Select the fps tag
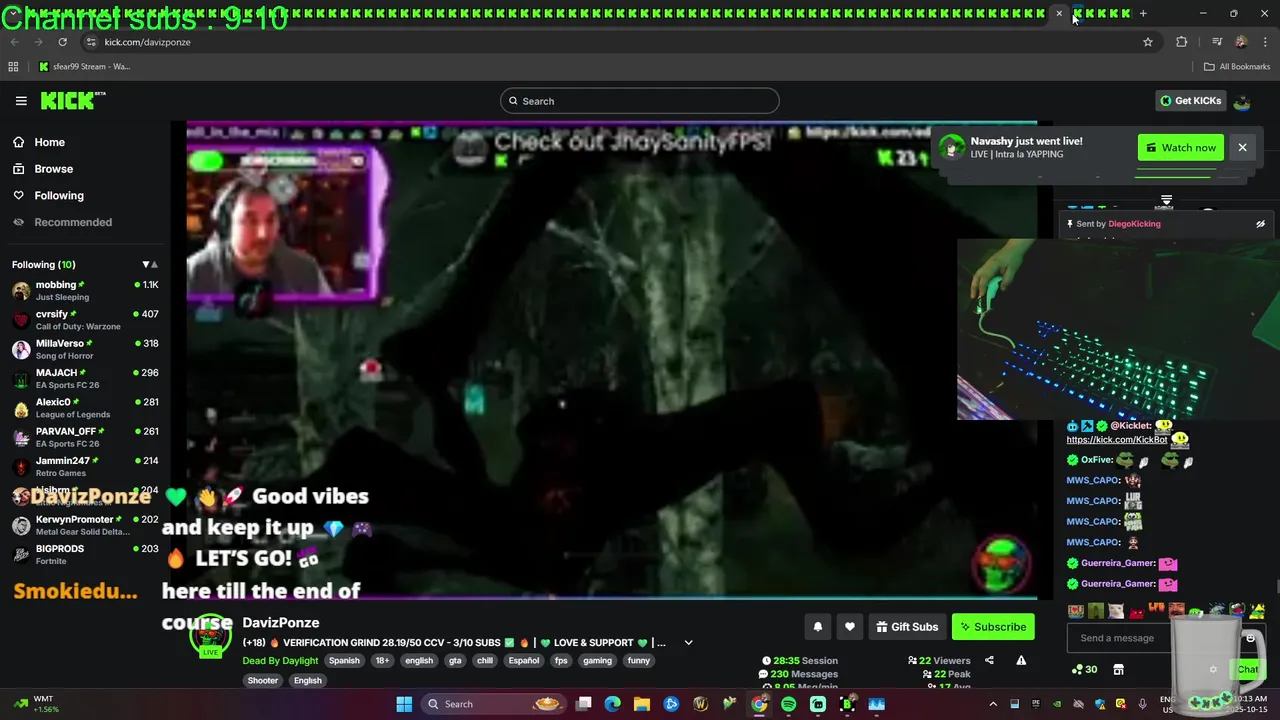Image resolution: width=1280 pixels, height=720 pixels. point(561,661)
